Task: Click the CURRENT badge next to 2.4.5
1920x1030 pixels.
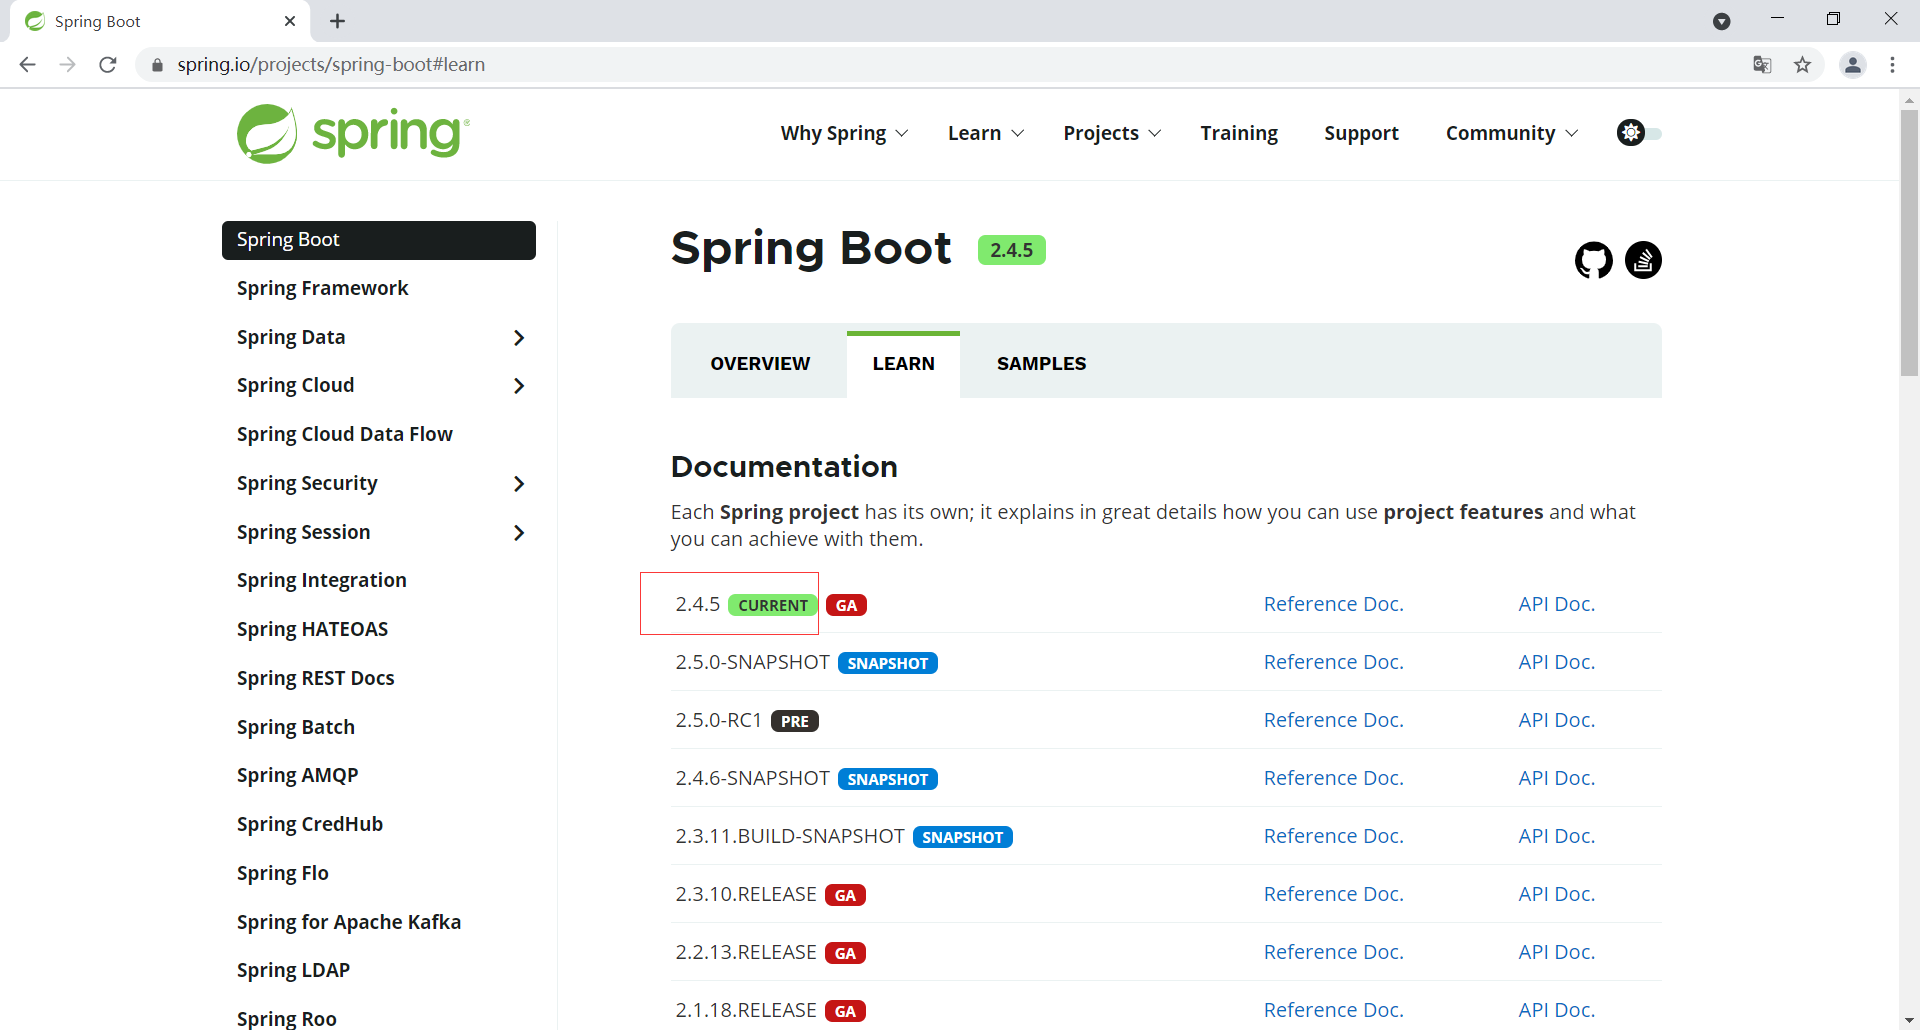Action: pos(772,605)
